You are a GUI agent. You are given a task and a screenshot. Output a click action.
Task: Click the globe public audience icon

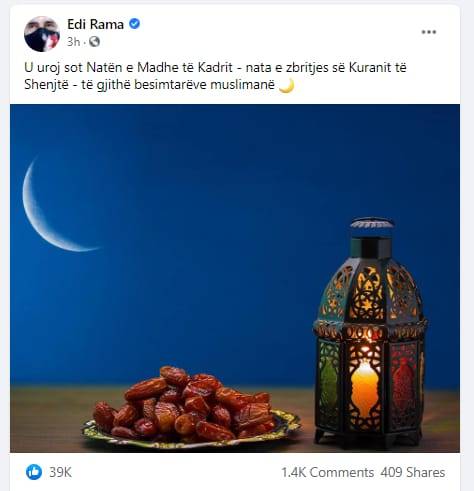[94, 42]
